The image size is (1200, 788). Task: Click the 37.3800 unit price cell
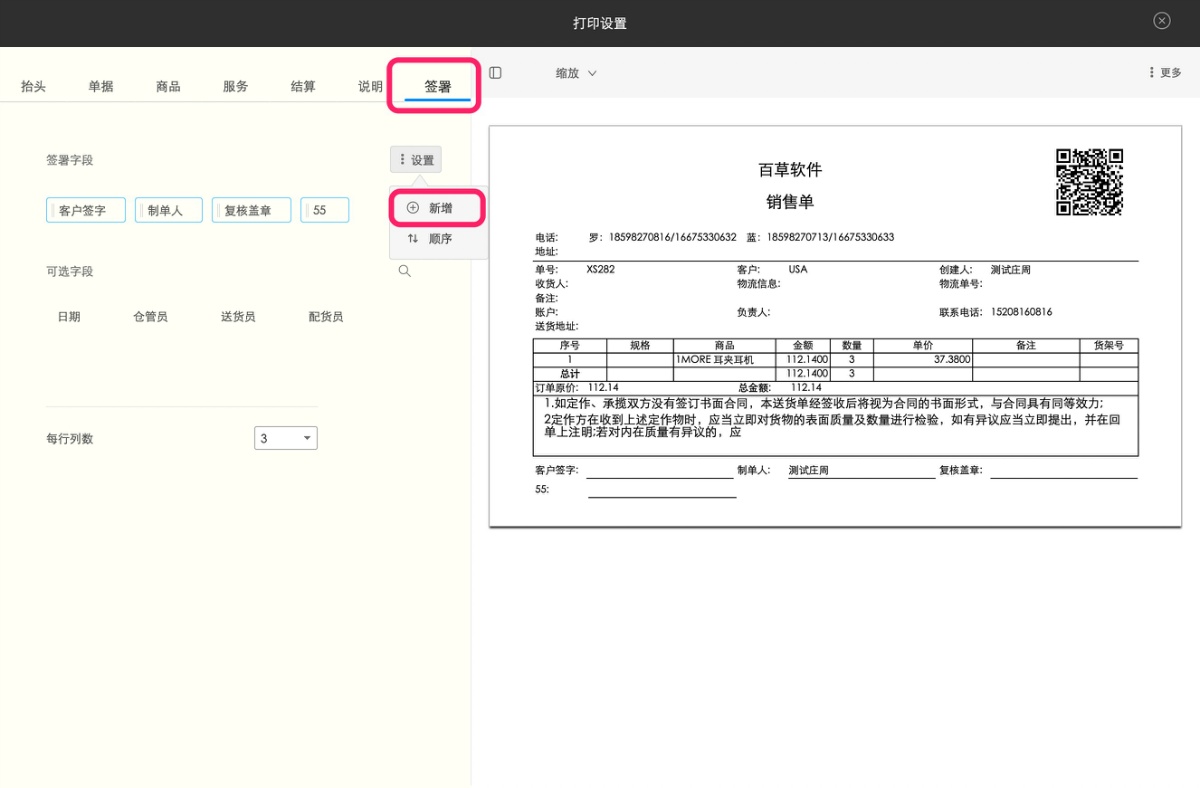click(x=922, y=359)
